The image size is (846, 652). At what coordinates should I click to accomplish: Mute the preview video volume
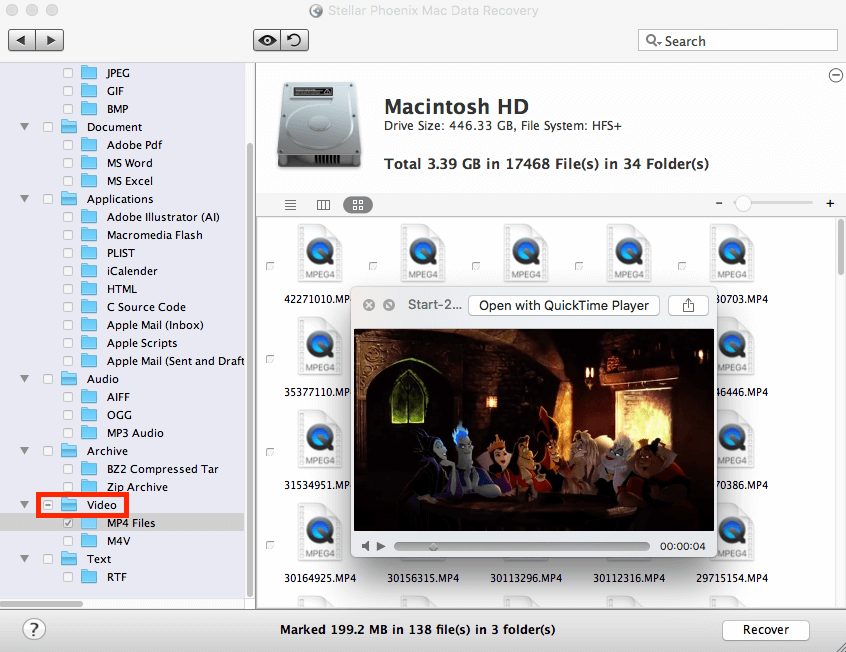(366, 546)
